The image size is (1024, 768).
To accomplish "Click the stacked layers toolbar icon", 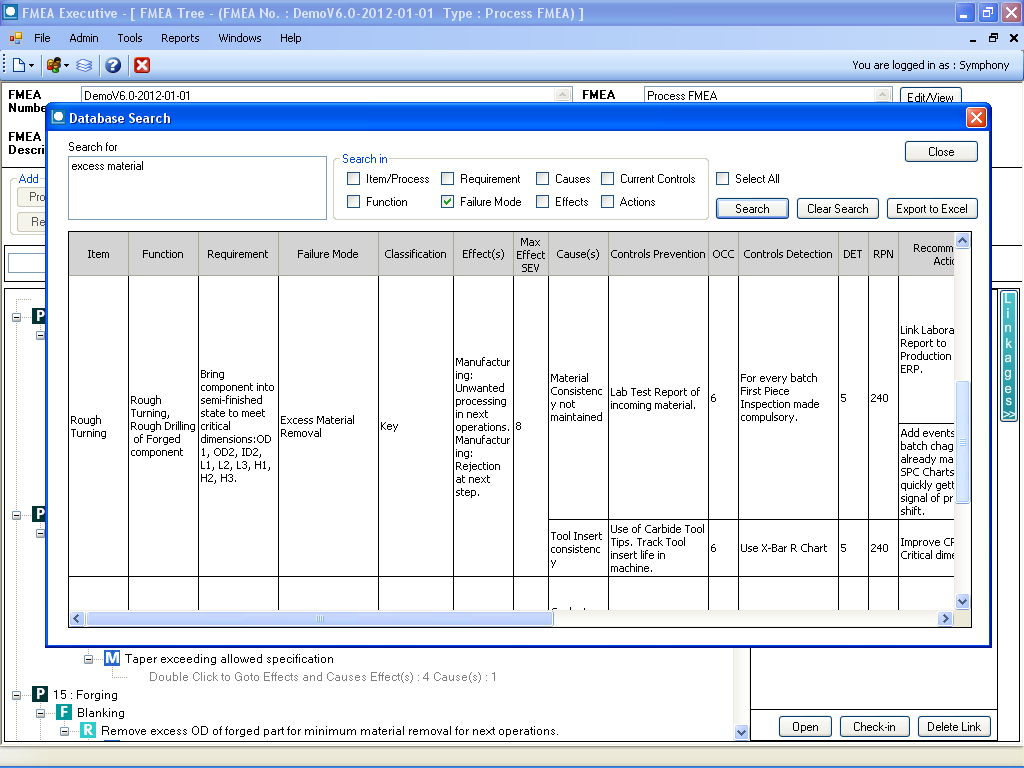I will click(x=84, y=65).
